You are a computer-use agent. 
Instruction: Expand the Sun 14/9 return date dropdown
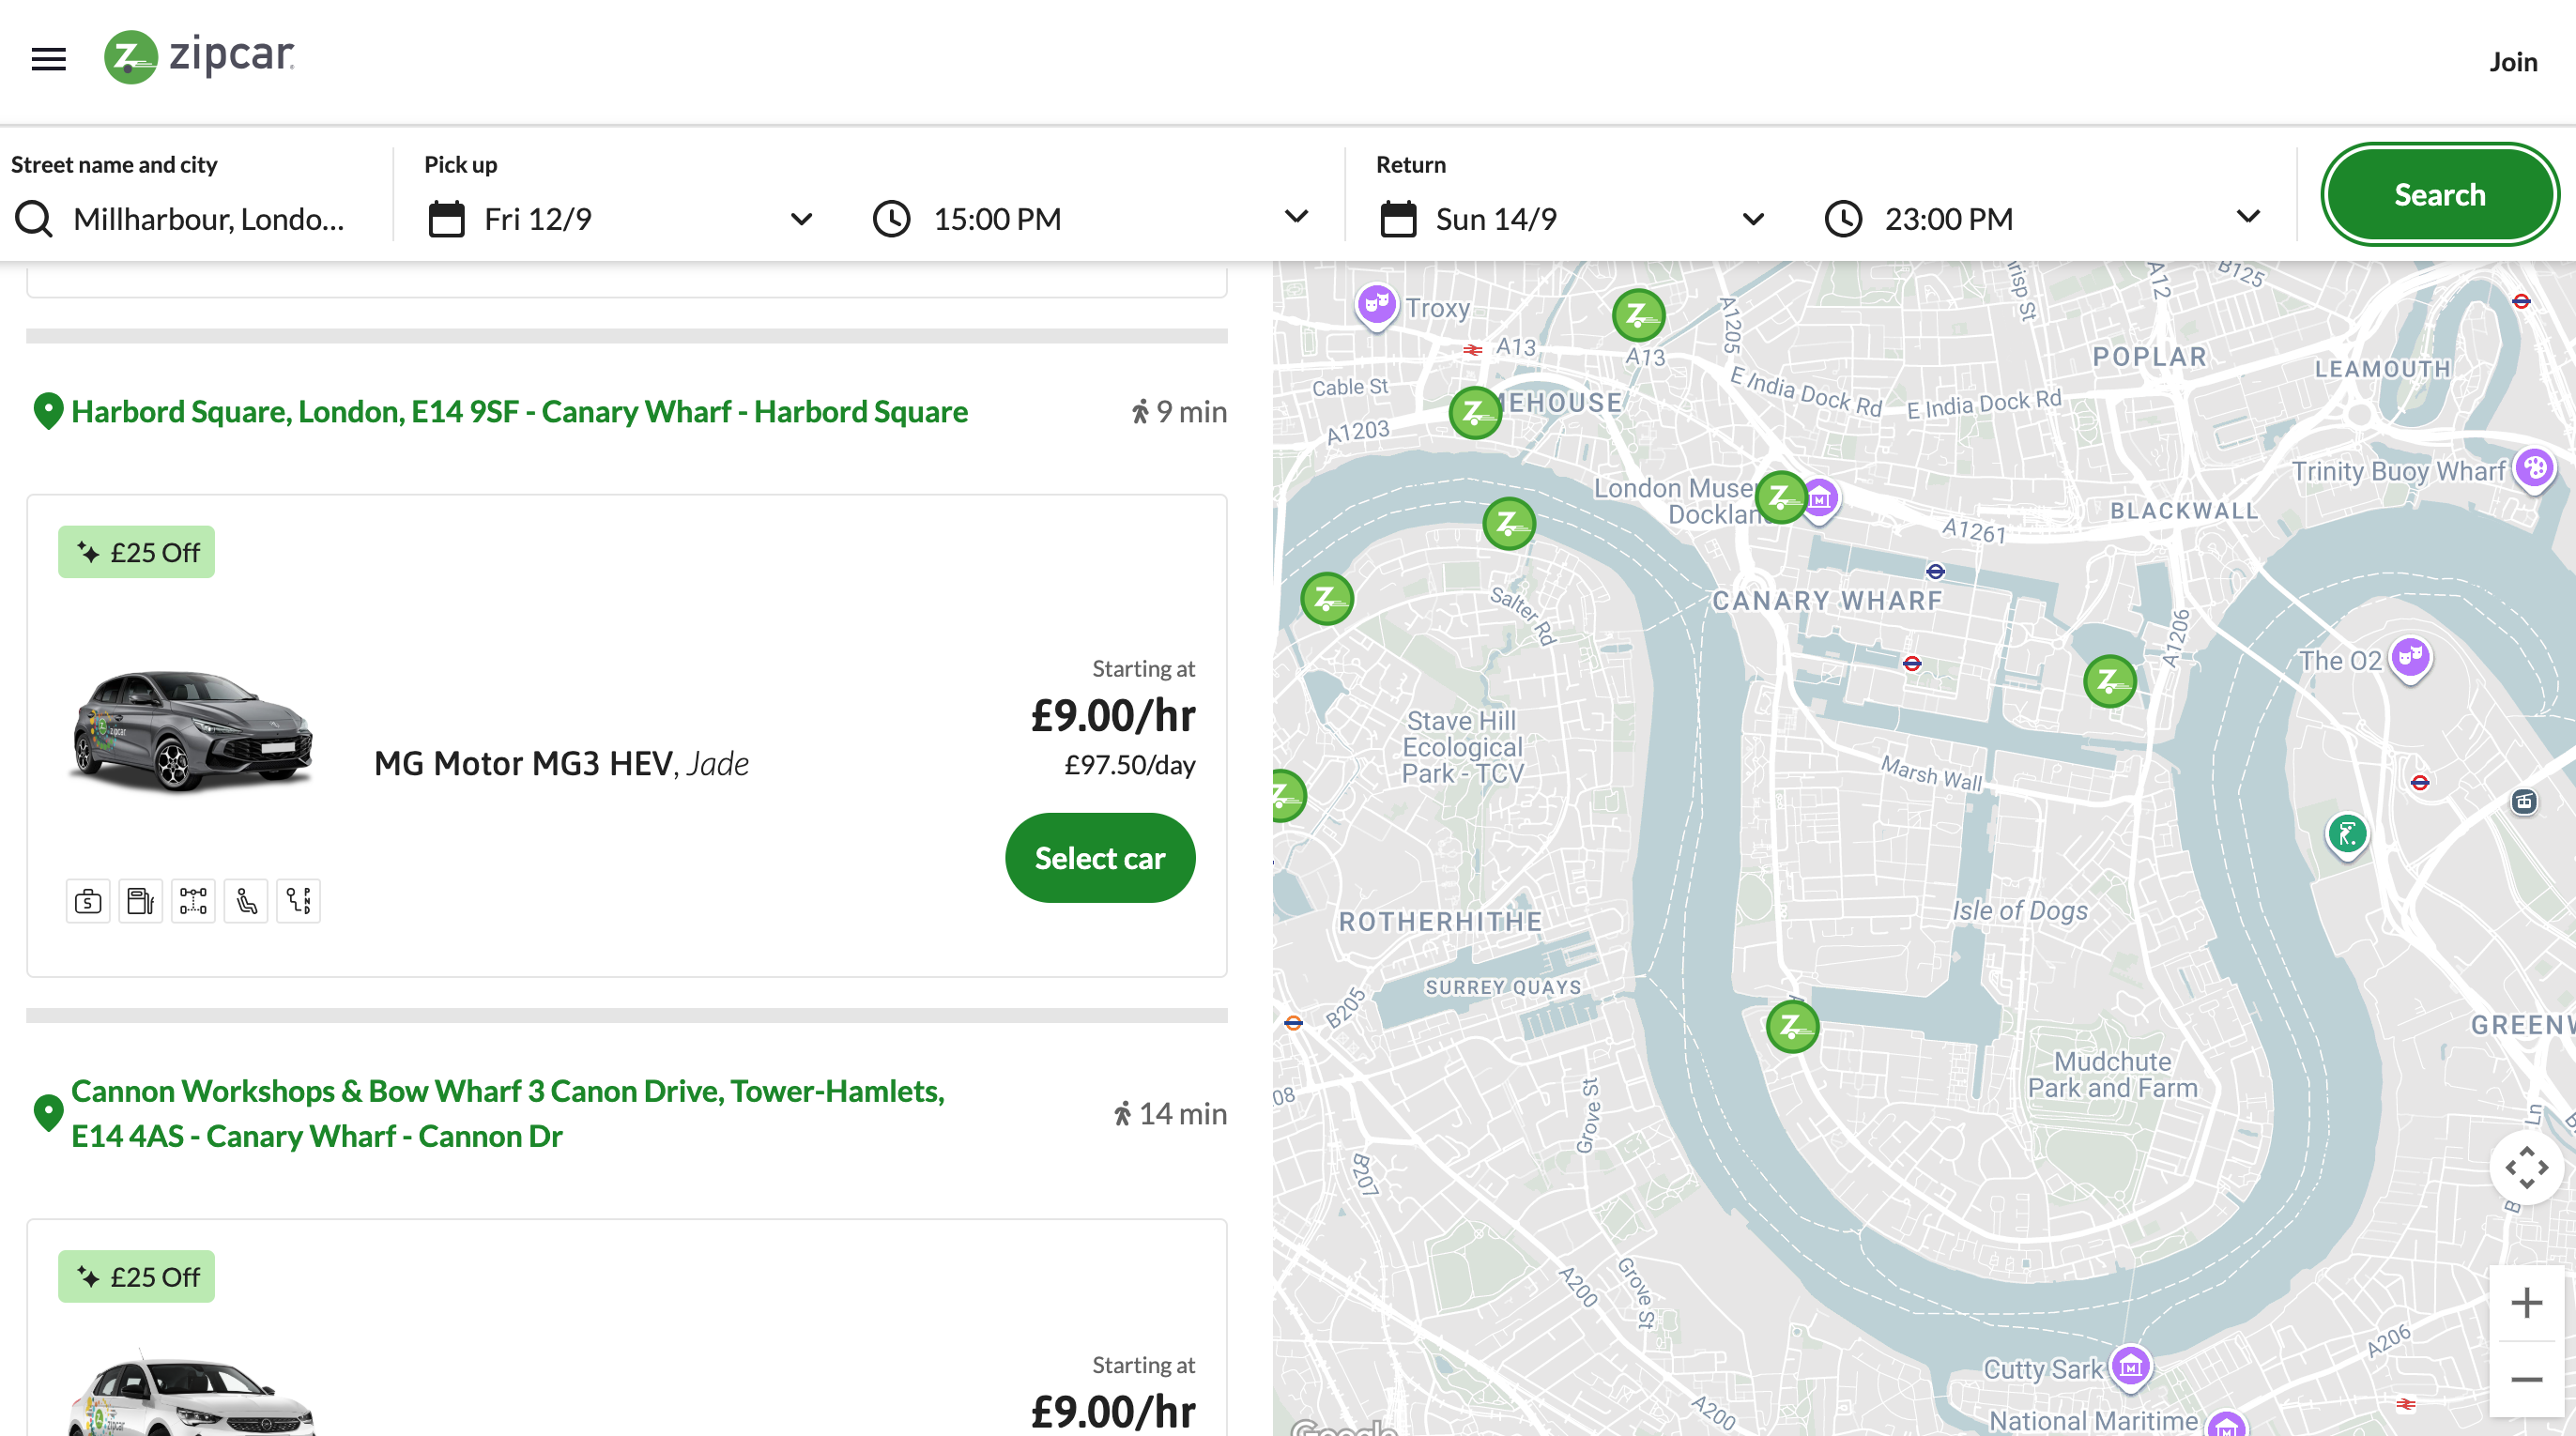click(x=1753, y=219)
